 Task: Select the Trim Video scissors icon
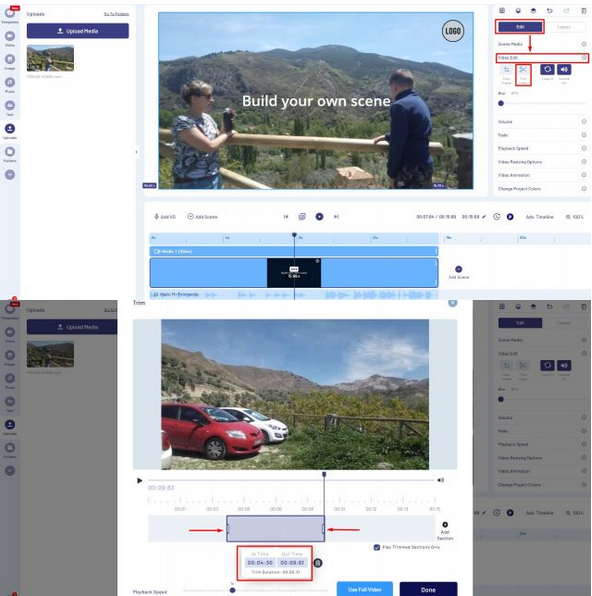pos(523,70)
